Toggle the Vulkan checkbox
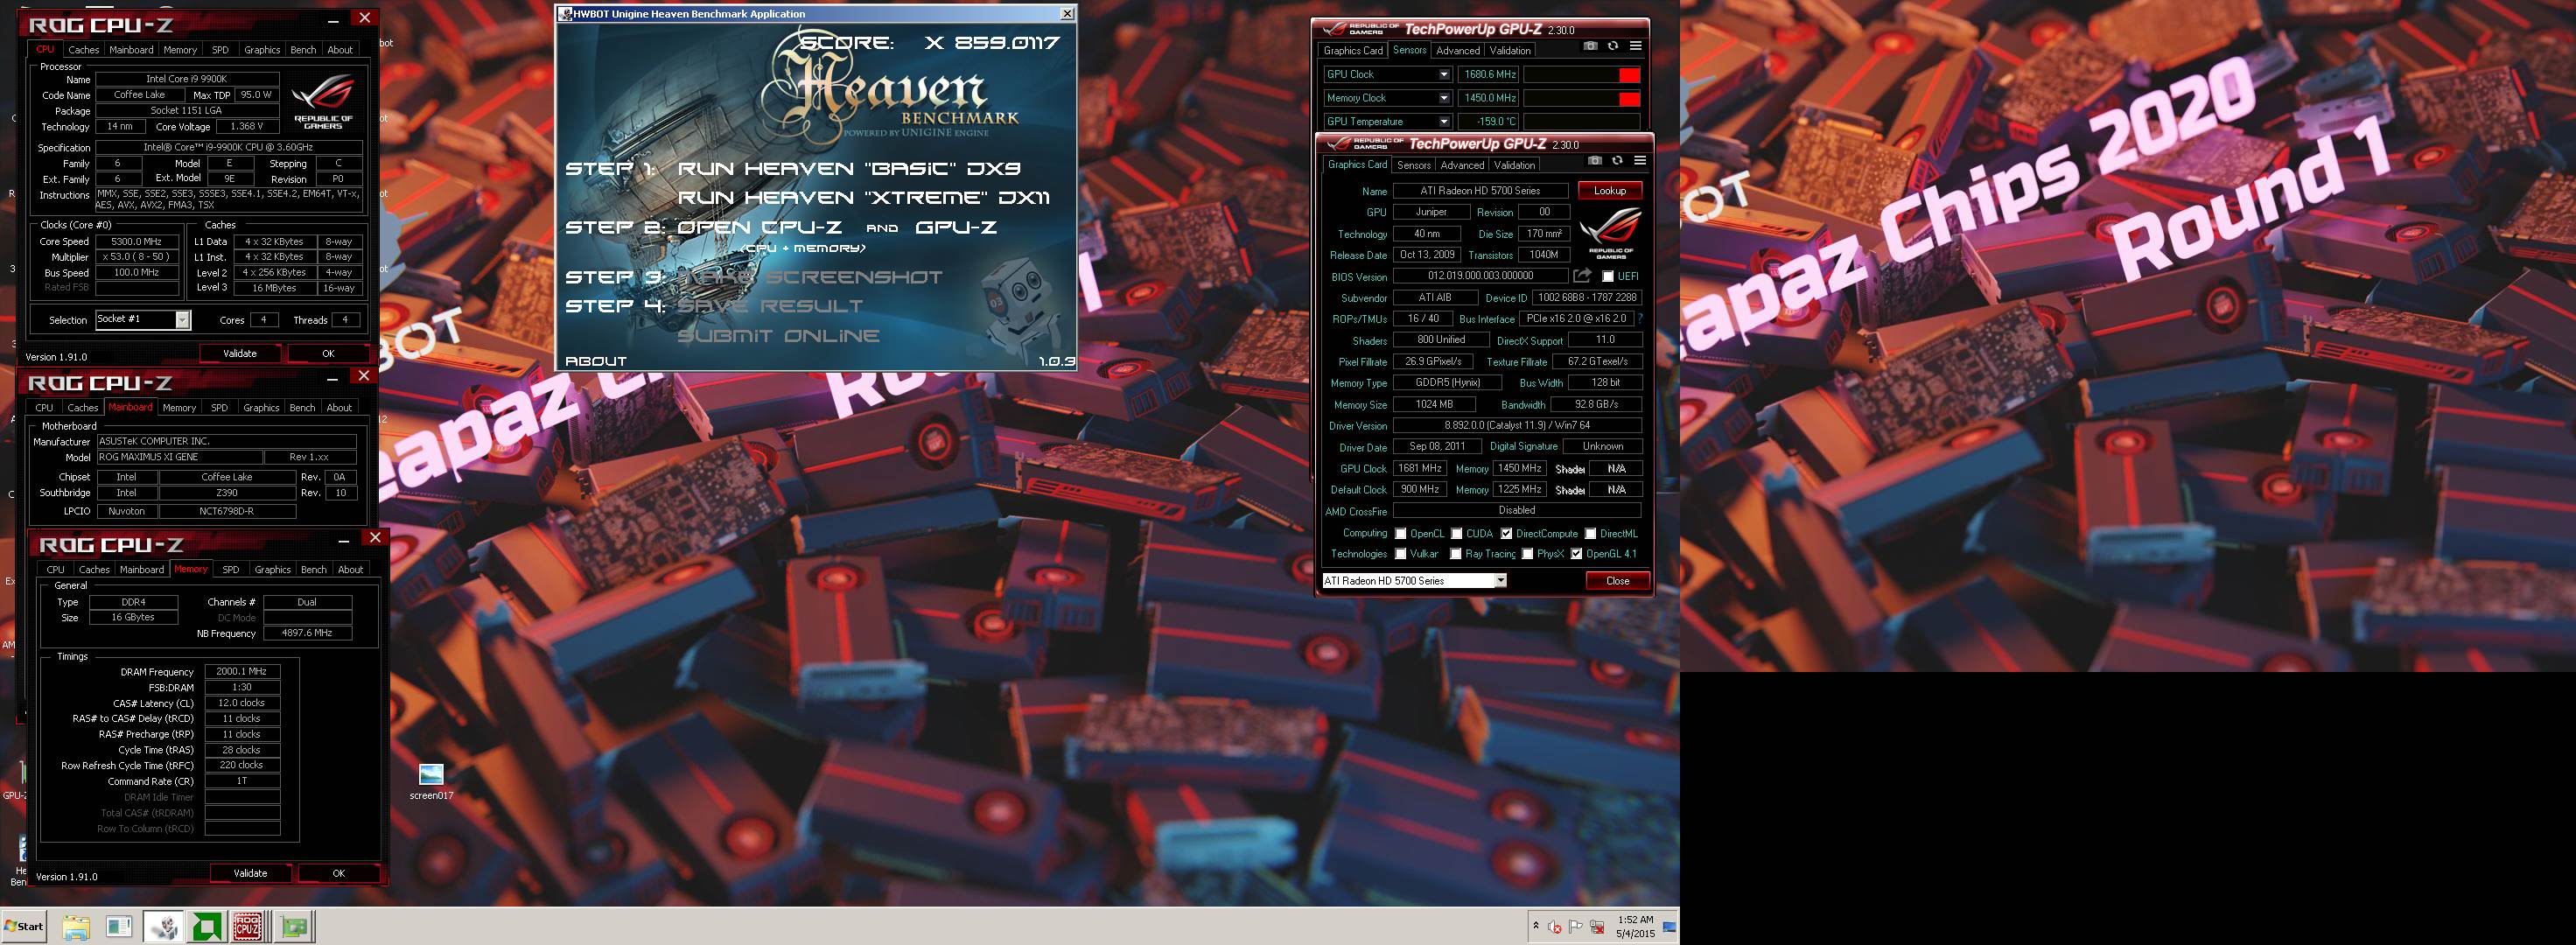 click(x=1401, y=554)
